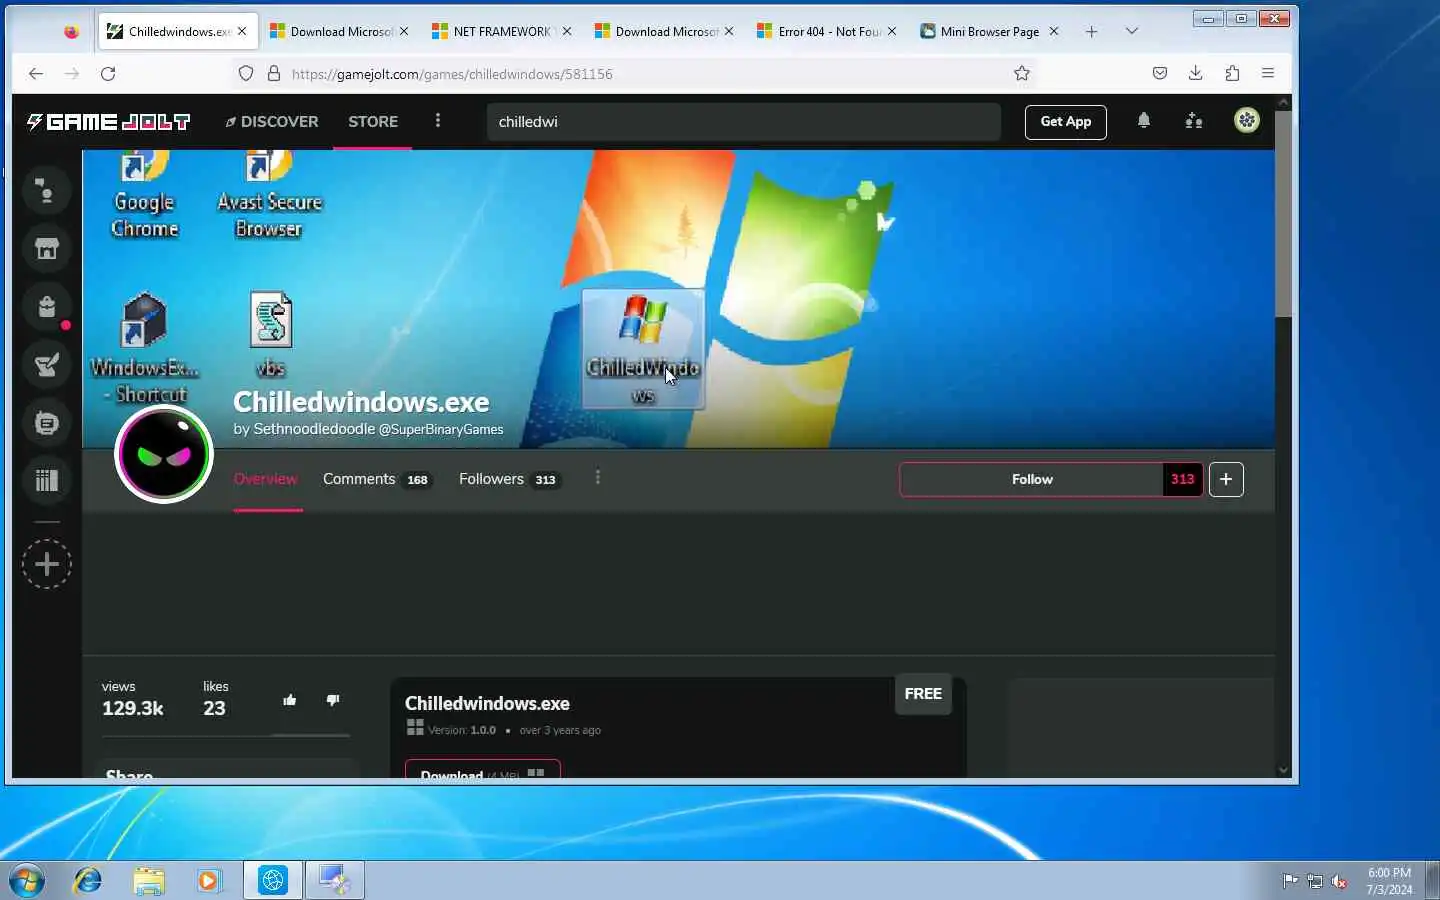This screenshot has height=900, width=1440.
Task: Open the library sidebar icon
Action: pos(46,481)
